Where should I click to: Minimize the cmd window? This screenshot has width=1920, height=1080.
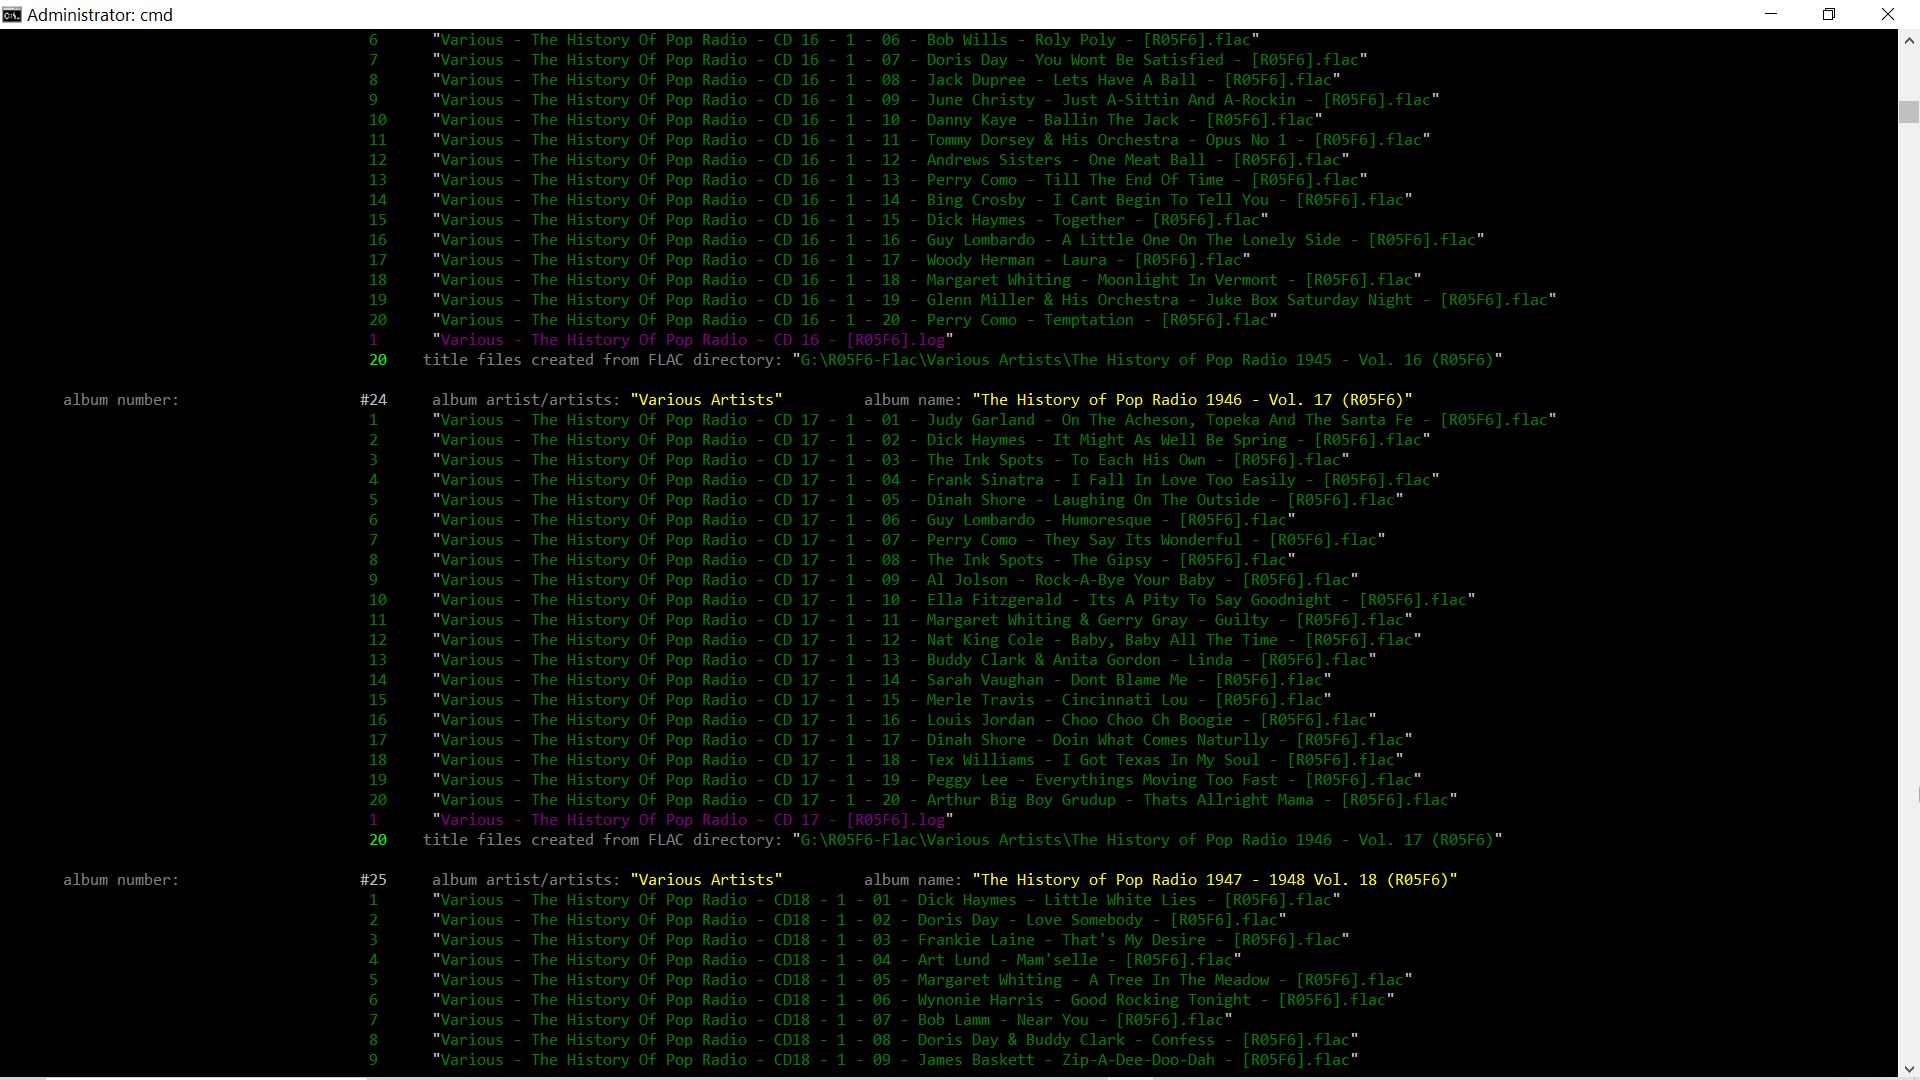(x=1771, y=14)
